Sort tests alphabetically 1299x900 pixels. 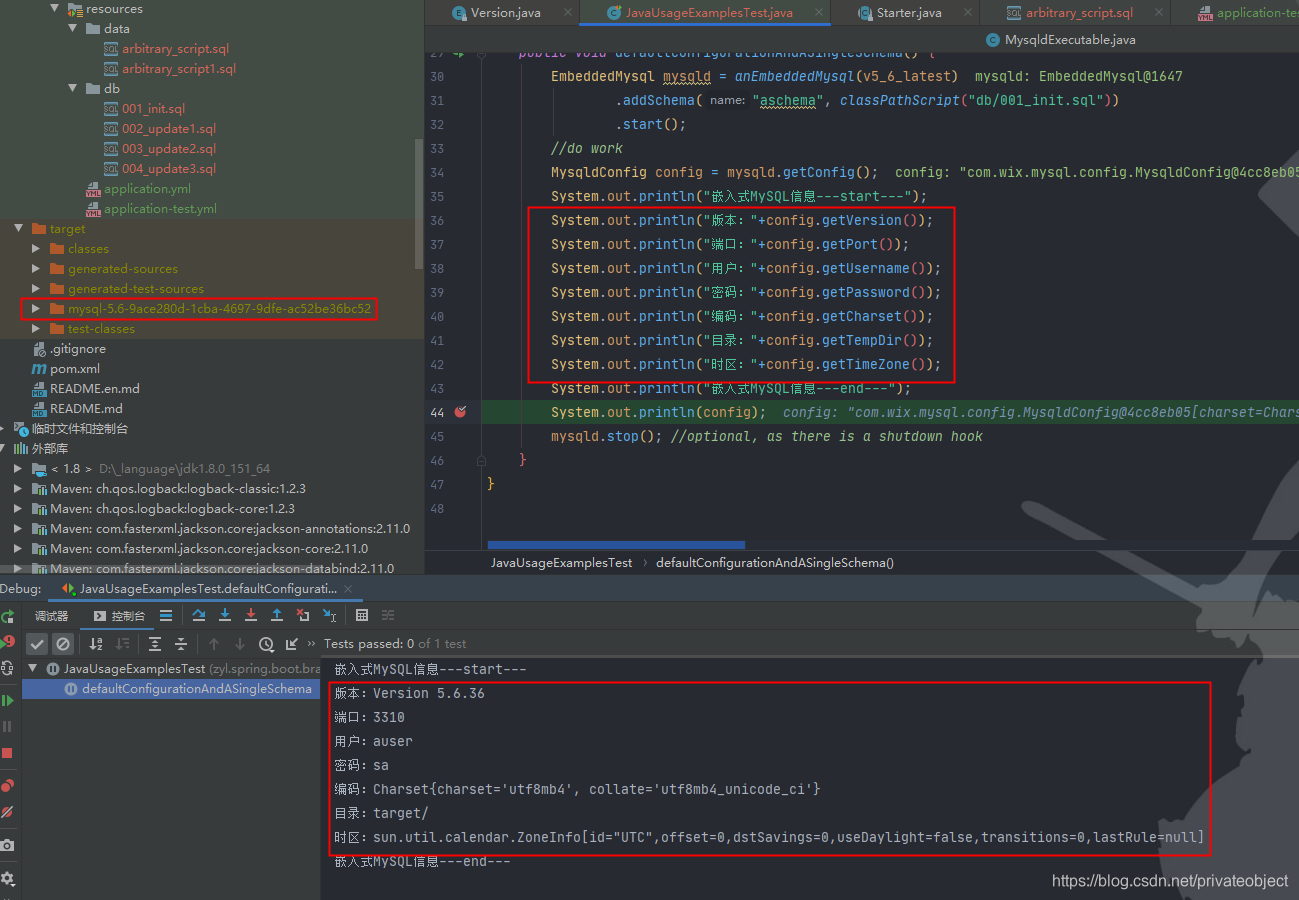tap(96, 644)
